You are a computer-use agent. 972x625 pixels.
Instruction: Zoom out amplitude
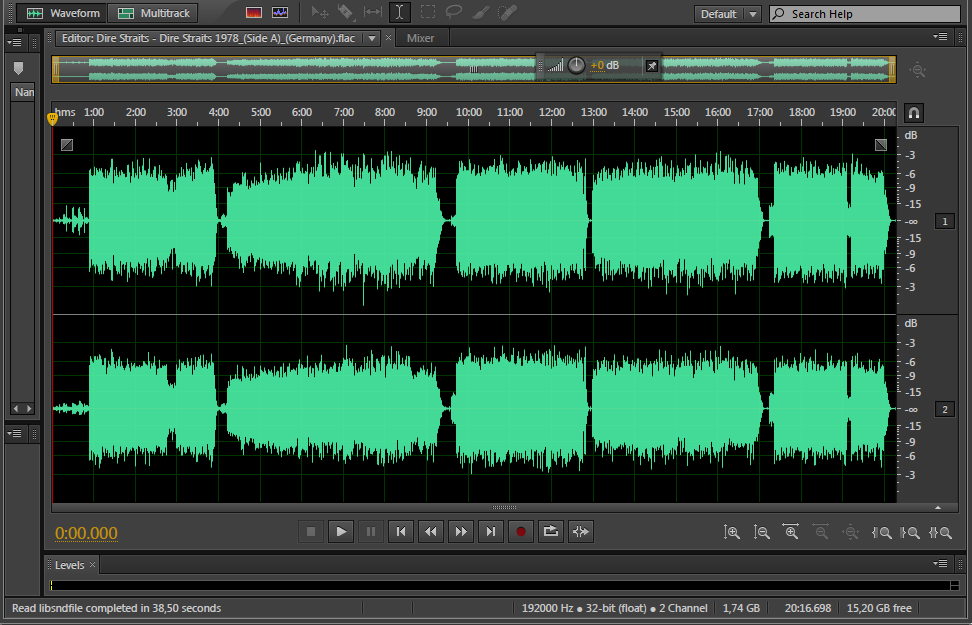tap(761, 532)
